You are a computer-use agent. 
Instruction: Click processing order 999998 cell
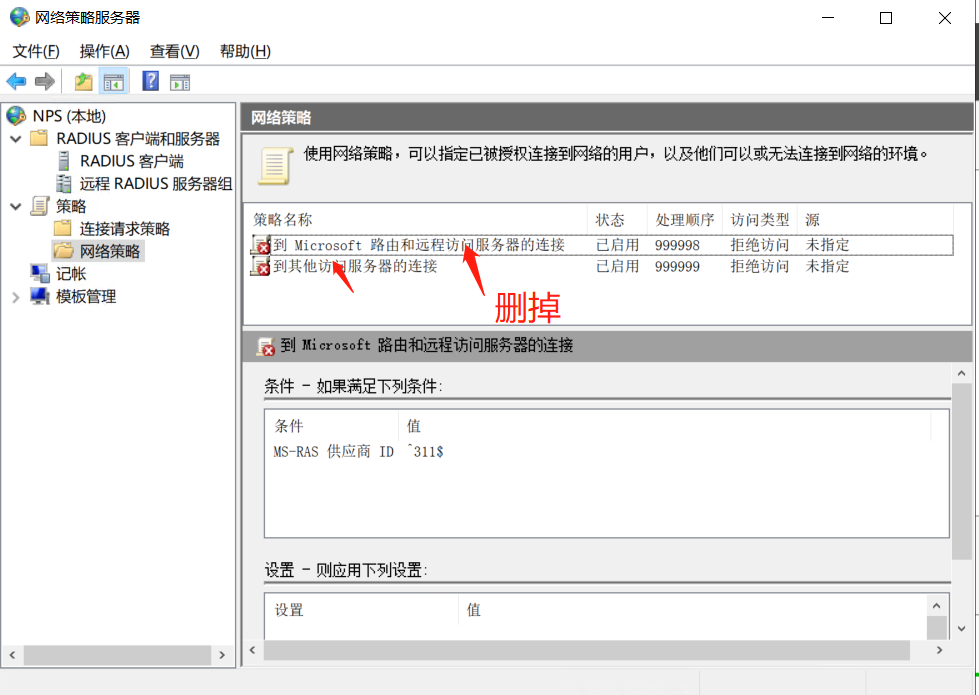pos(677,245)
